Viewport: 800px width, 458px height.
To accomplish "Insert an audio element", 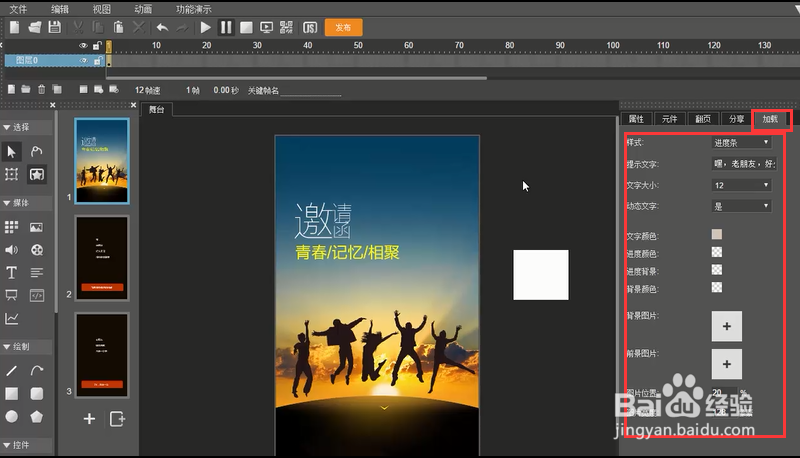I will coord(11,250).
